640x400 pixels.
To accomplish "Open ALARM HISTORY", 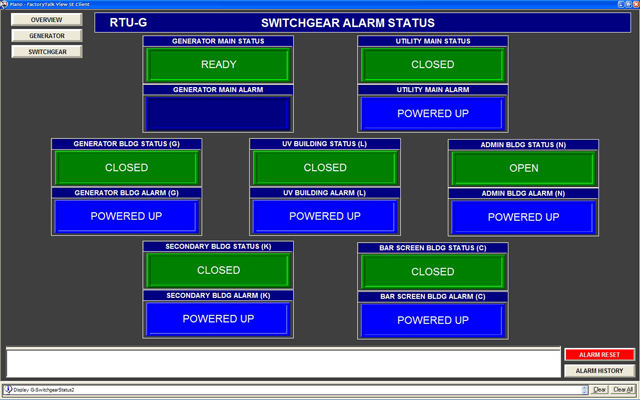I will (599, 370).
